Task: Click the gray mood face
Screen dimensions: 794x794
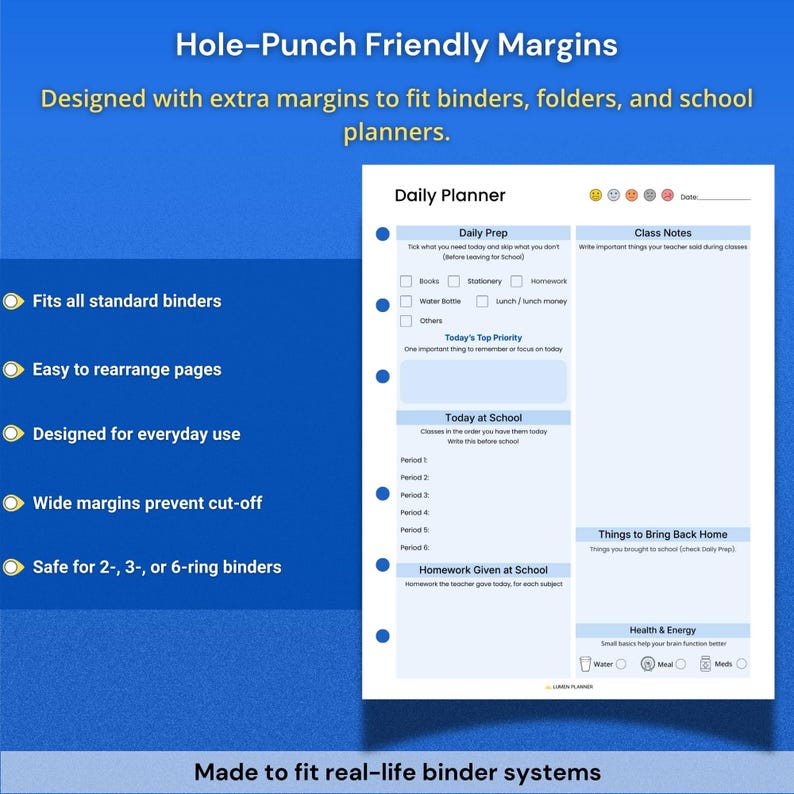Action: tap(650, 195)
